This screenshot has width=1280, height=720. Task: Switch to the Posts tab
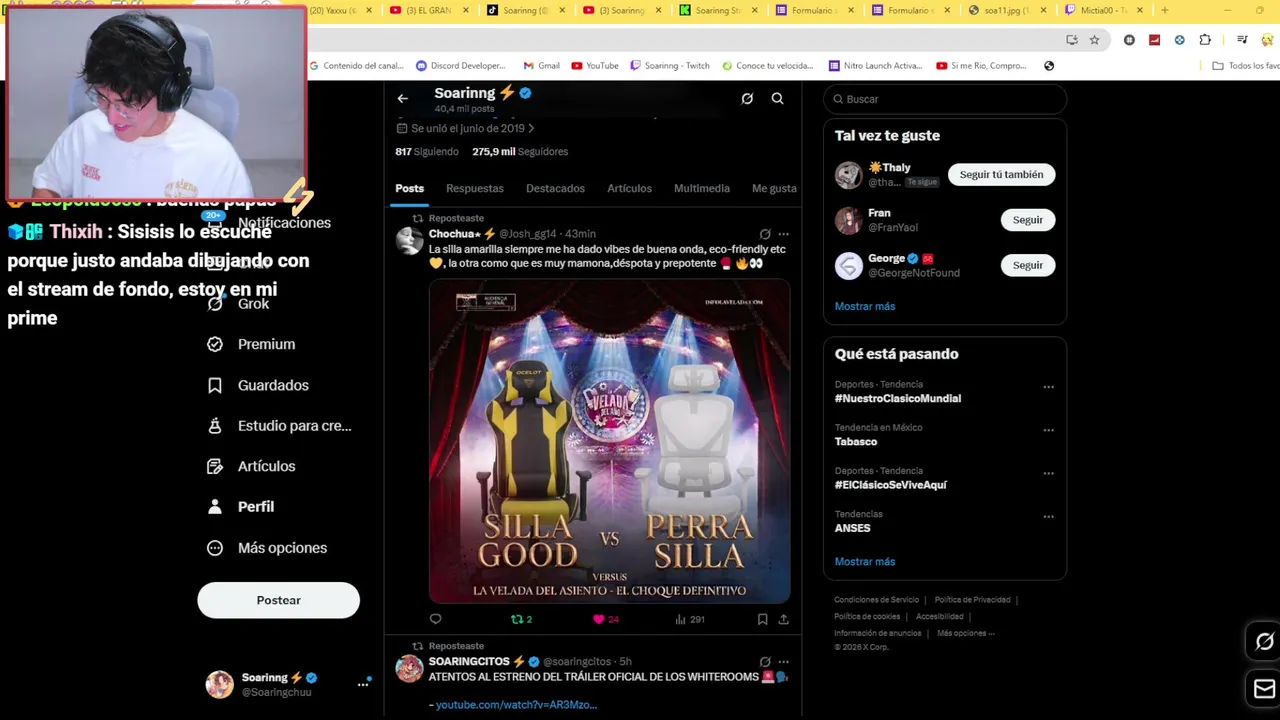click(409, 188)
